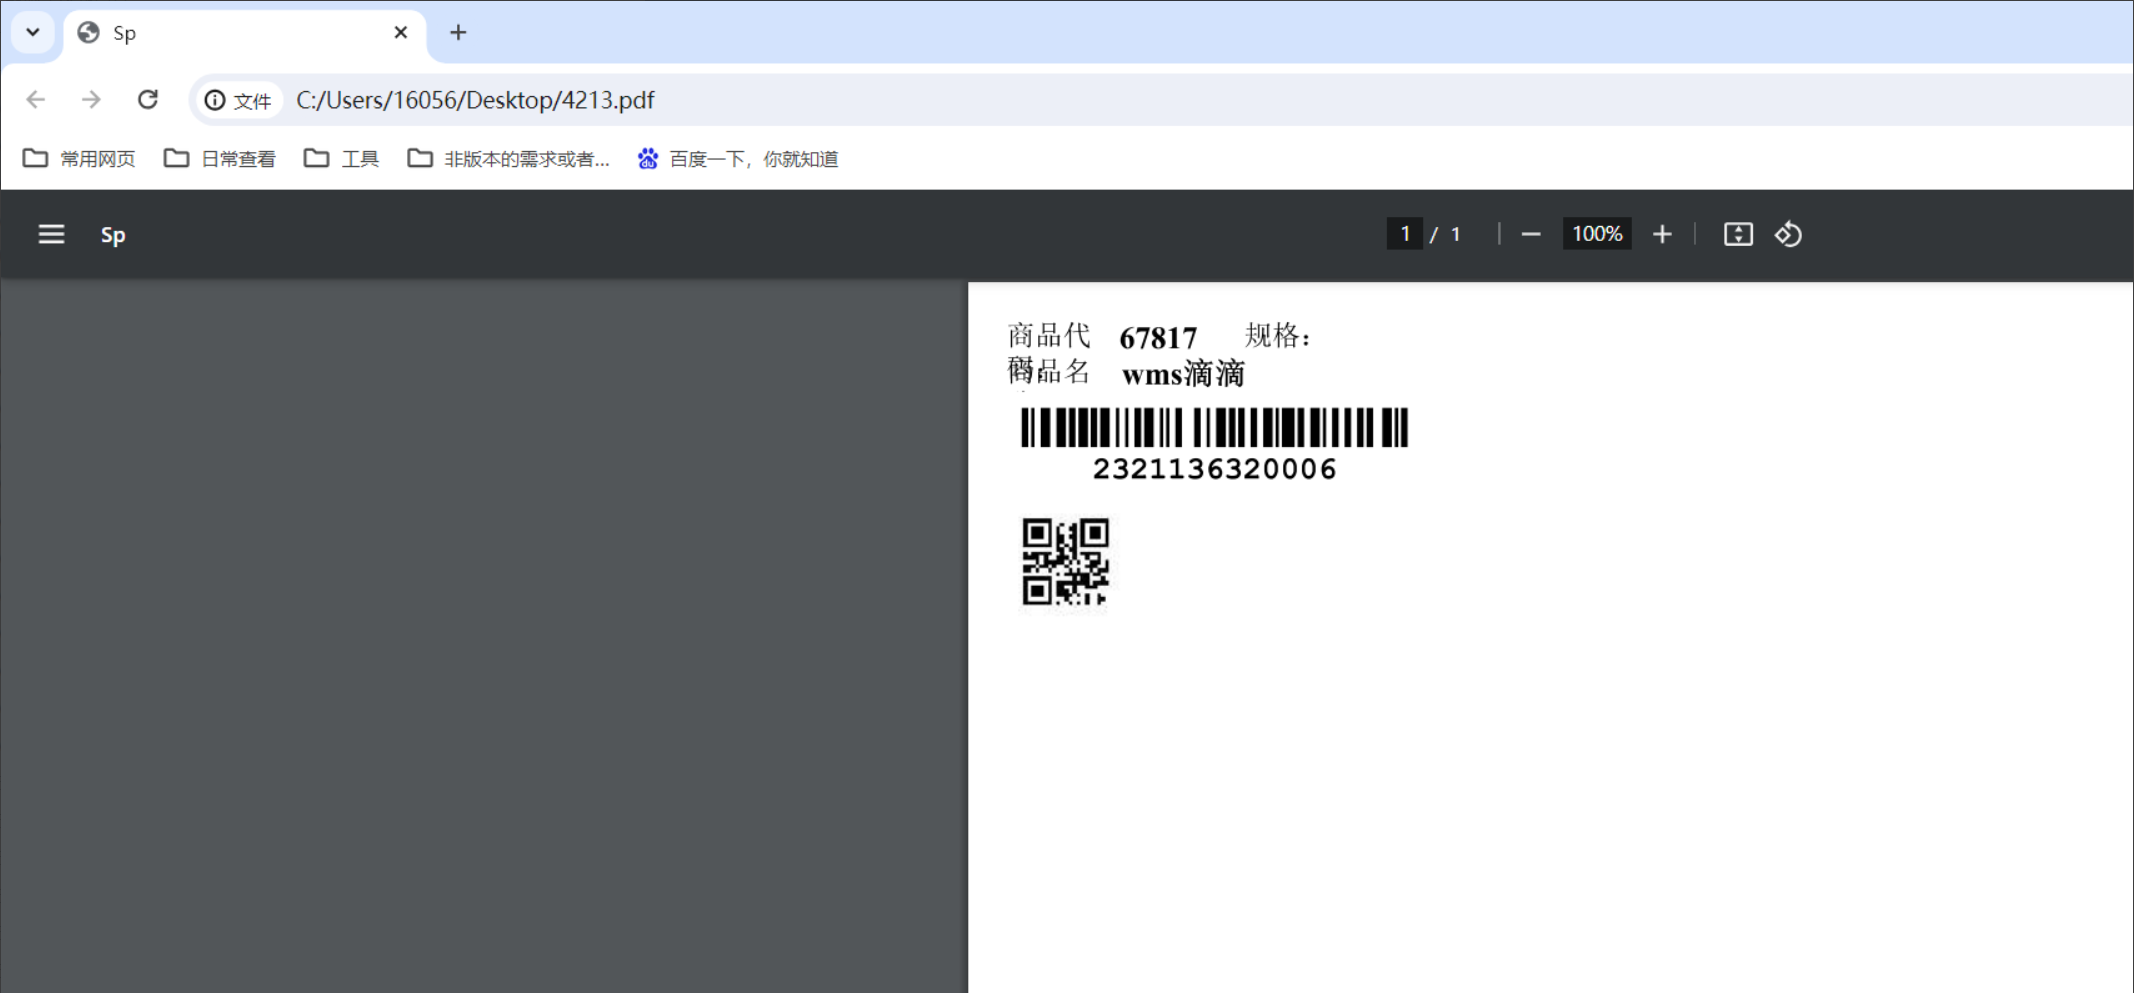The height and width of the screenshot is (993, 2134).
Task: Click the product name wms滴滴
Action: point(1183,374)
